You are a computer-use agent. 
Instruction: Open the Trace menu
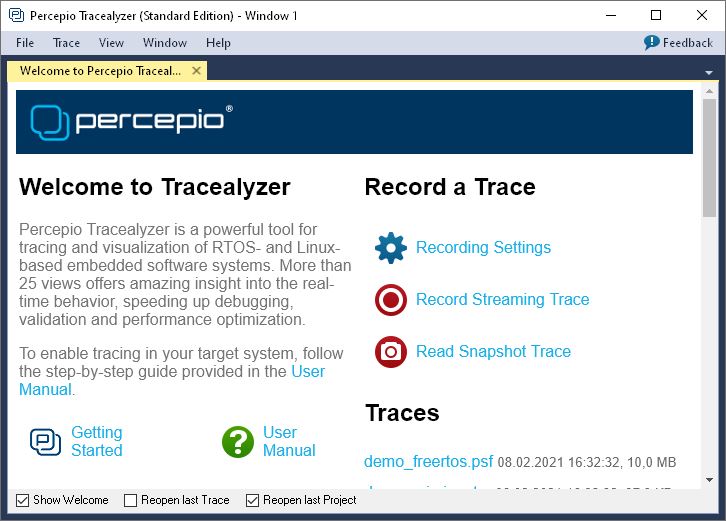click(x=66, y=43)
